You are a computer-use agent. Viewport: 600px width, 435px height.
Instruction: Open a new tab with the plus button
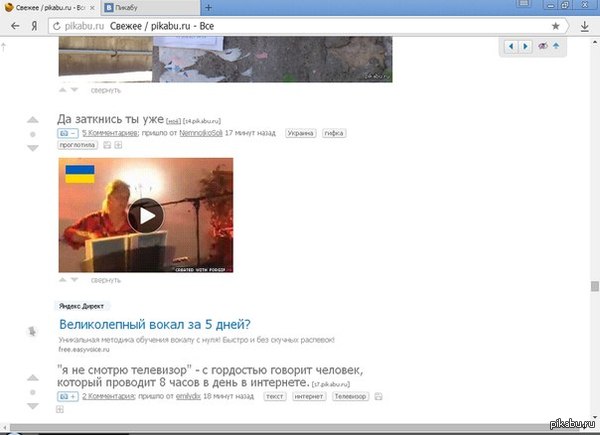pyautogui.click(x=208, y=7)
